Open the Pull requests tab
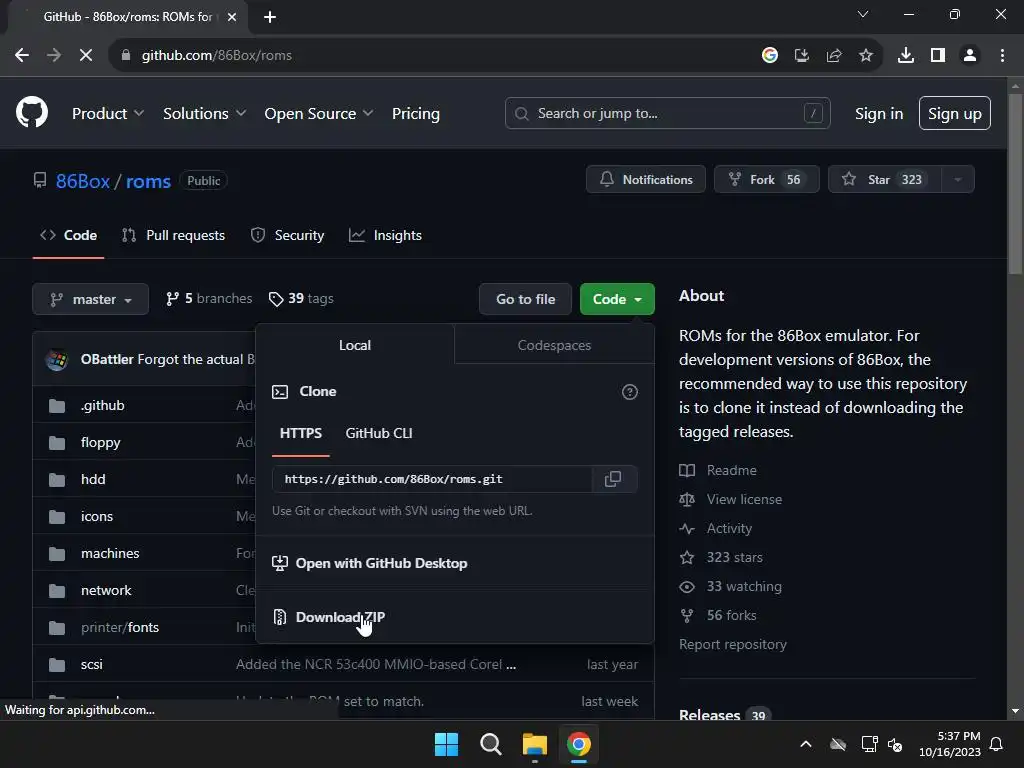Viewport: 1024px width, 768px height. tap(174, 235)
